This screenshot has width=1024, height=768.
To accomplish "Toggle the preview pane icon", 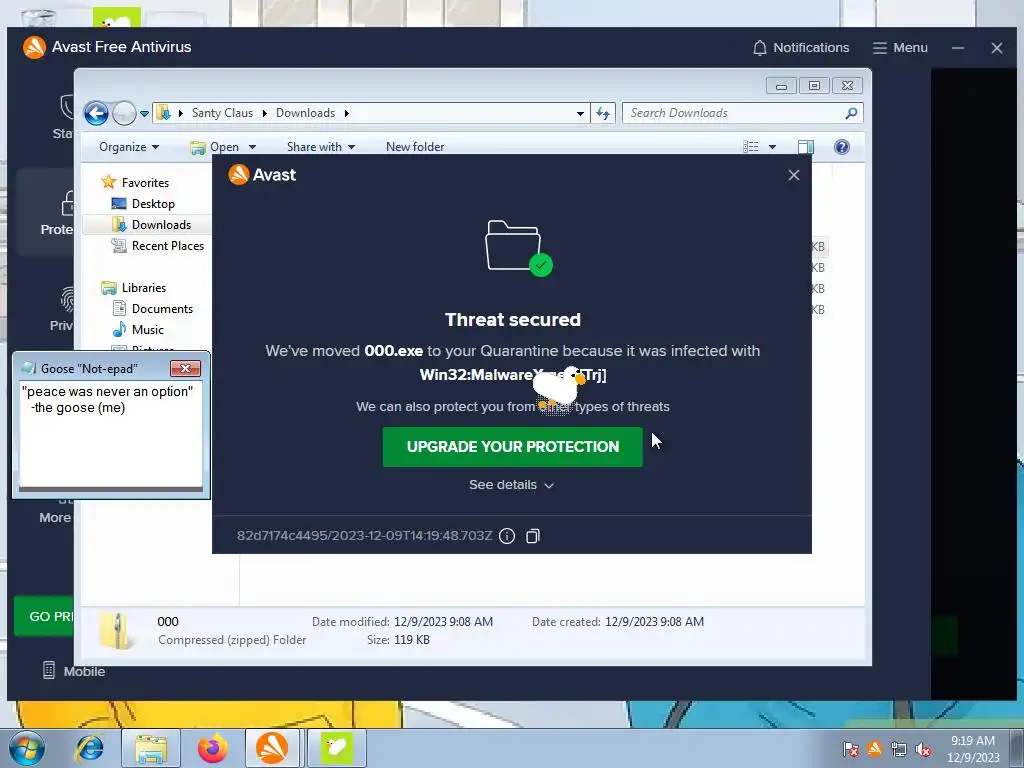I will tap(806, 147).
